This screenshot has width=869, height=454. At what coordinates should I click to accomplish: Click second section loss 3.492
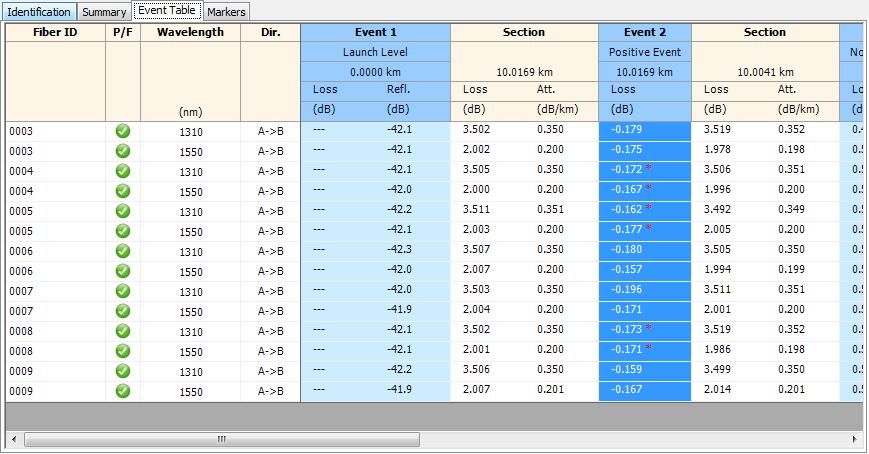click(717, 209)
